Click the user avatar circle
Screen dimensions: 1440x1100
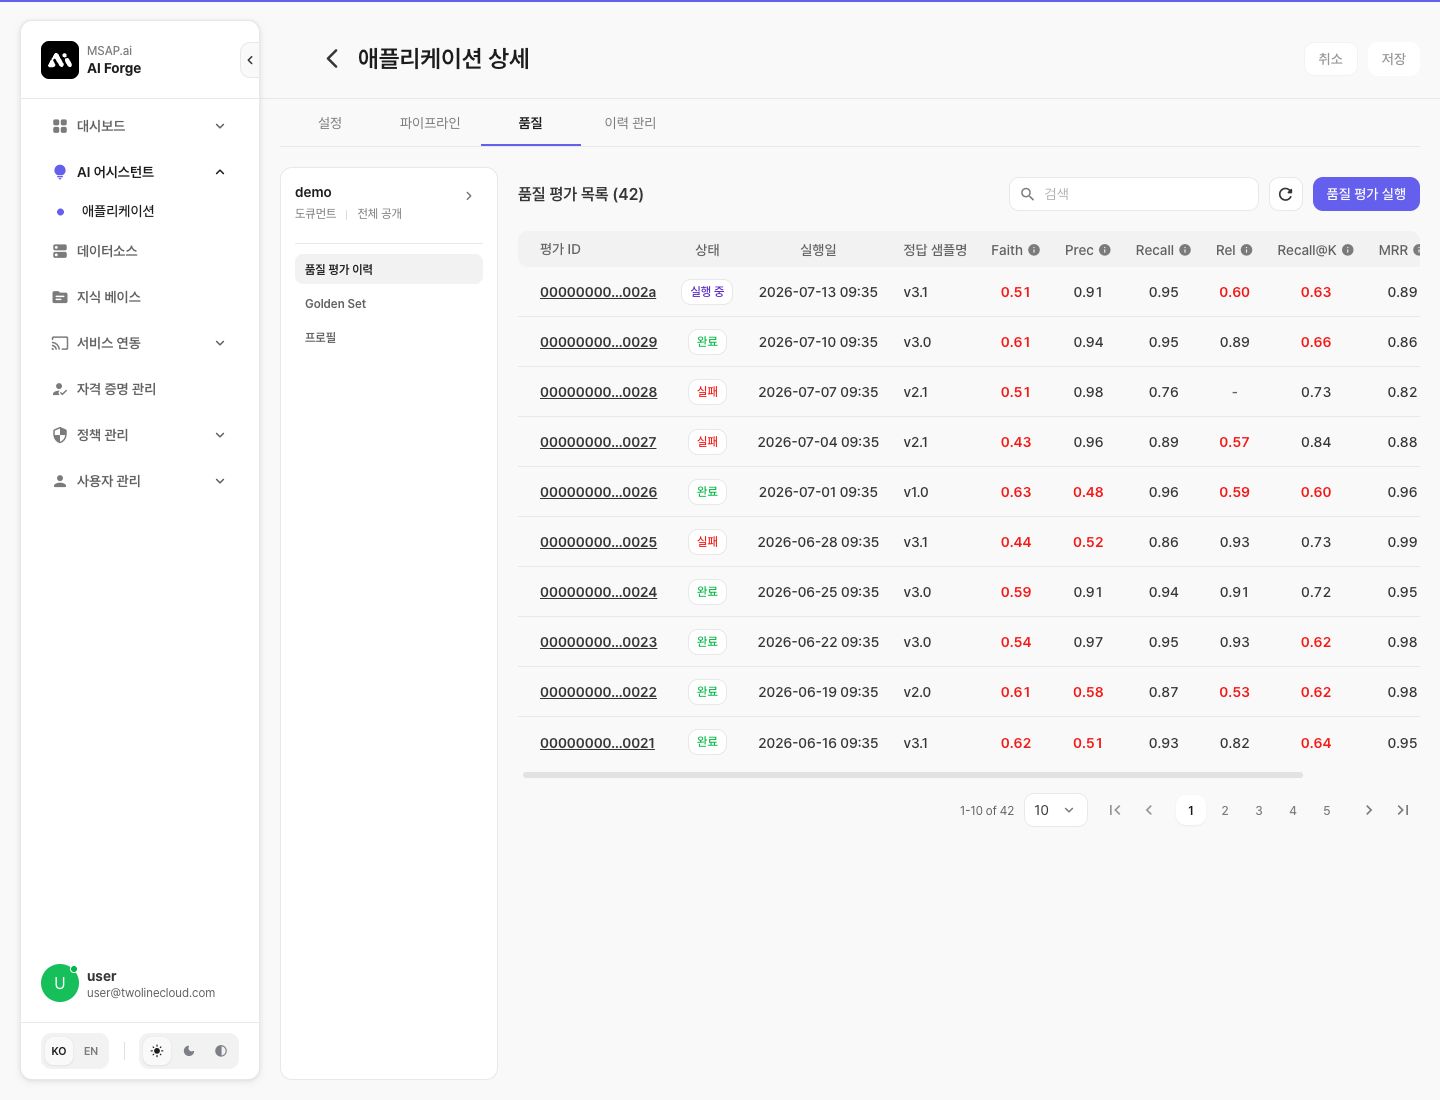tap(60, 983)
